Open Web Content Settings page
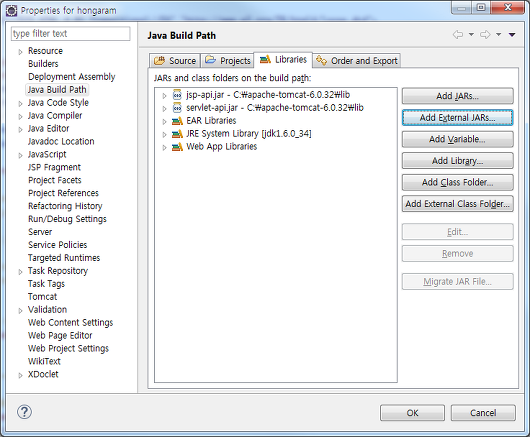The width and height of the screenshot is (530, 437). [x=71, y=323]
